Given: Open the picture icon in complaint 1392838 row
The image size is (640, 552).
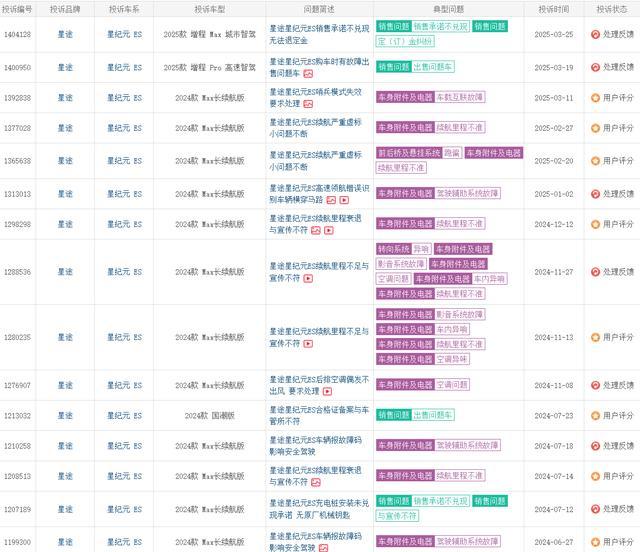Looking at the screenshot, I should click(x=308, y=104).
